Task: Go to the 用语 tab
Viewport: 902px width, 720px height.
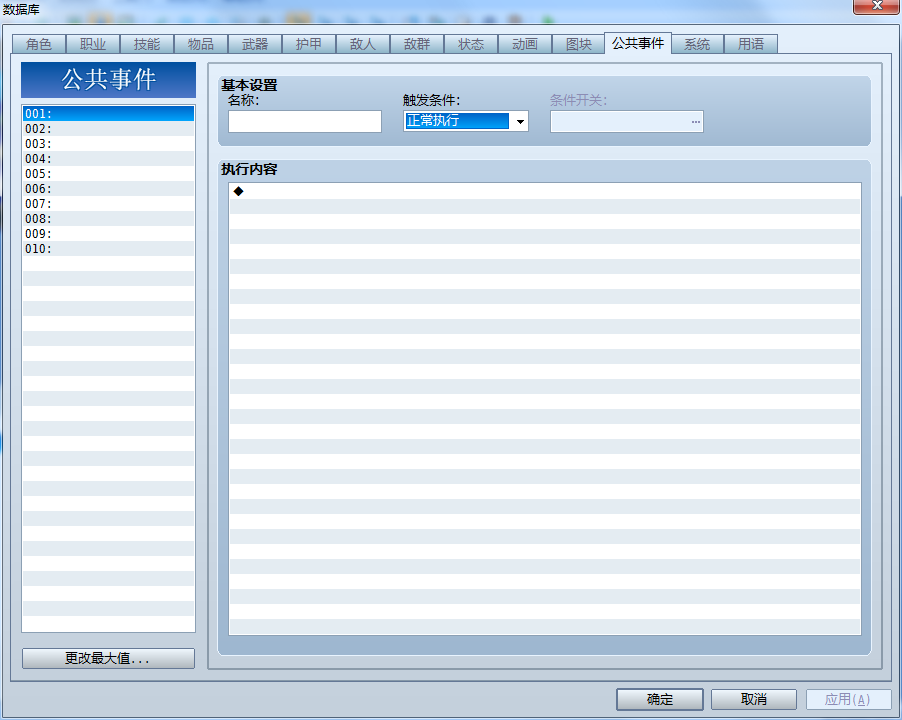Action: (751, 44)
